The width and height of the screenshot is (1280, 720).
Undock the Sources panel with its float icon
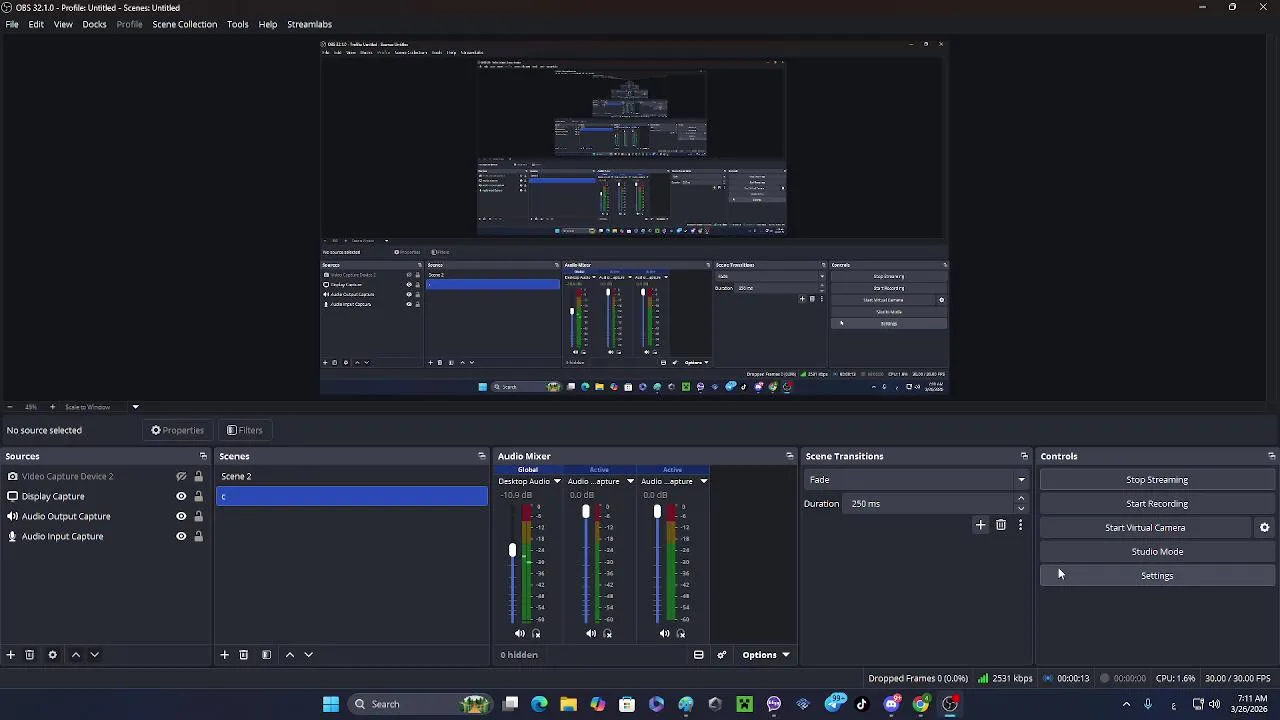(203, 456)
